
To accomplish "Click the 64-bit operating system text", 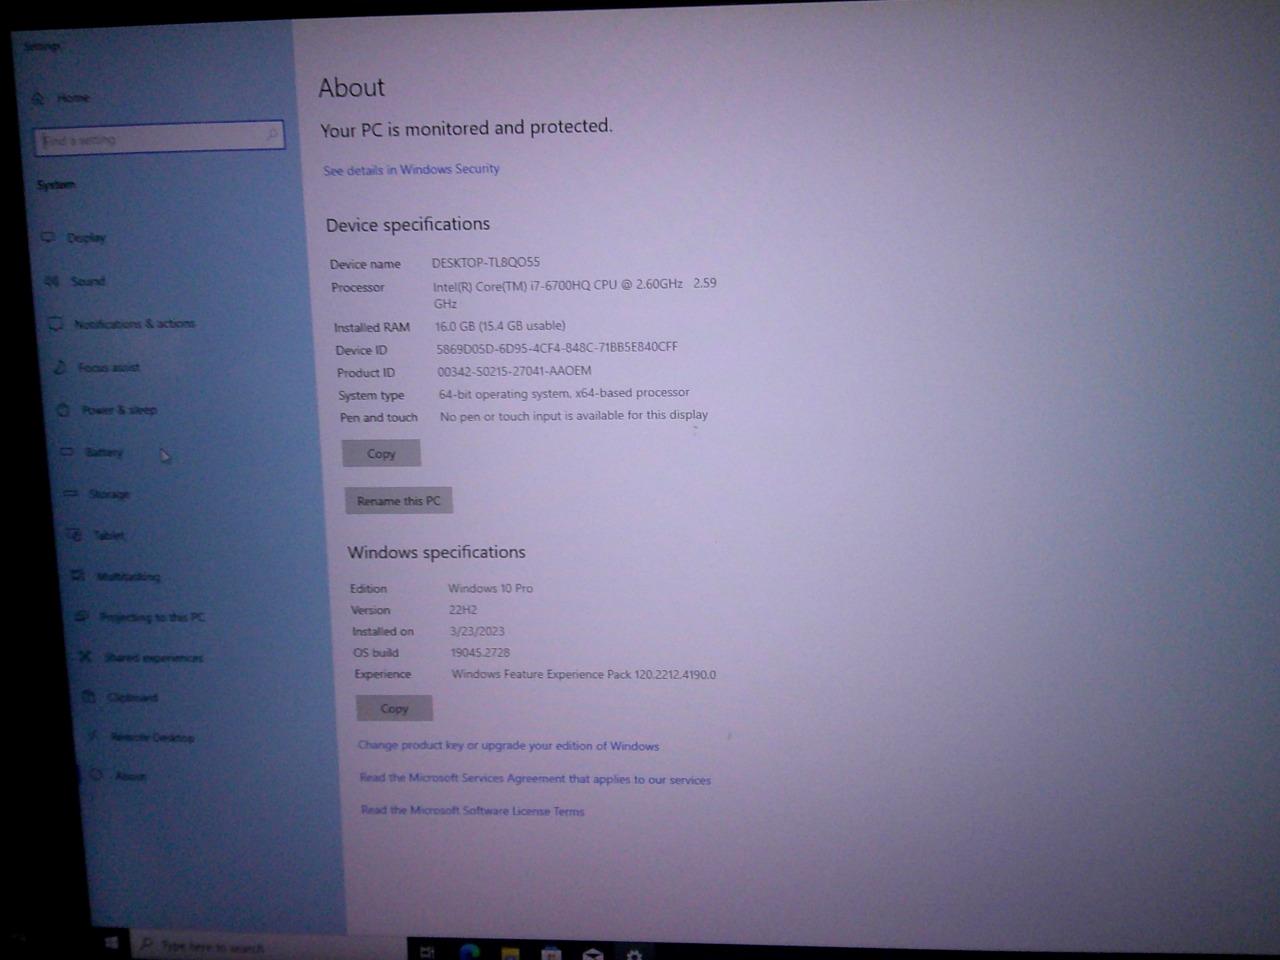I will click(x=564, y=393).
